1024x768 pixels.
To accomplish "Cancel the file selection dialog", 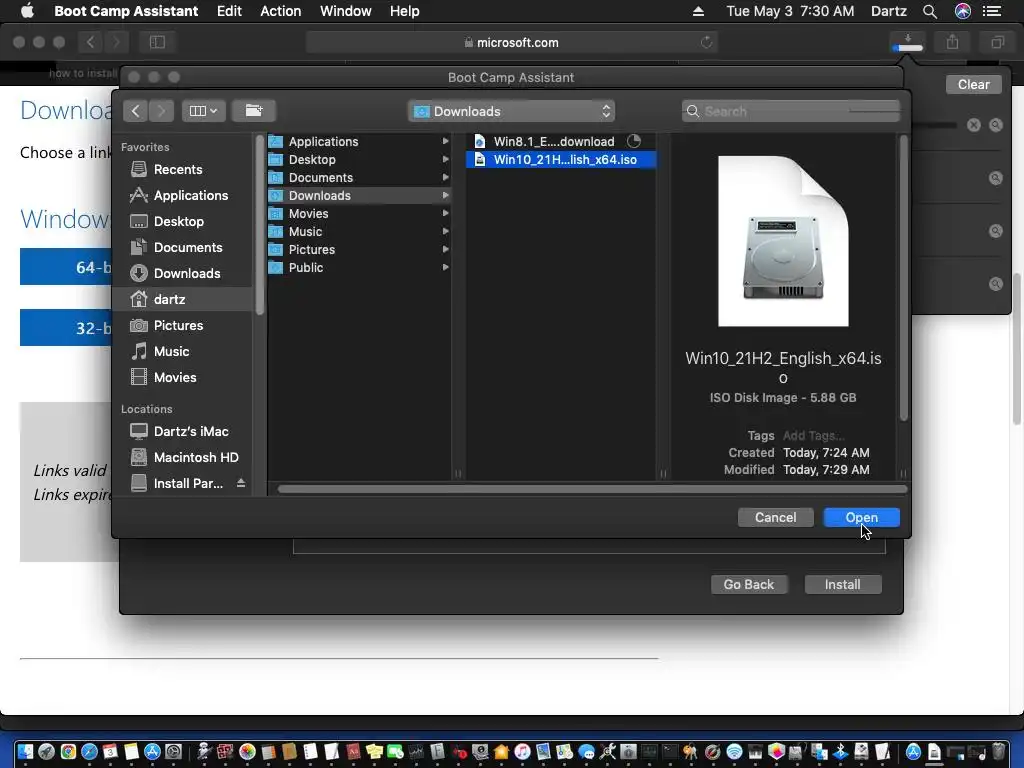I will 775,517.
